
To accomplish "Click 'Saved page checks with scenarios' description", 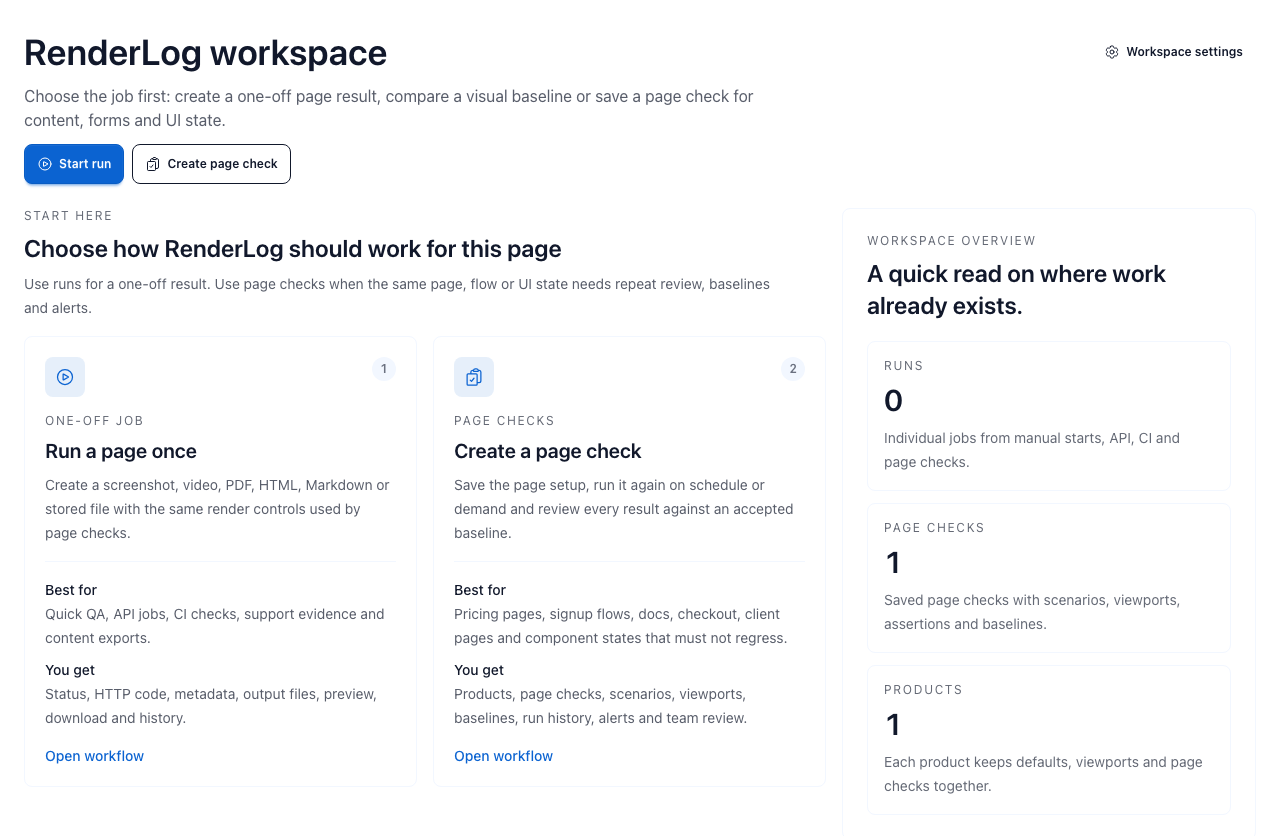I will point(1032,612).
